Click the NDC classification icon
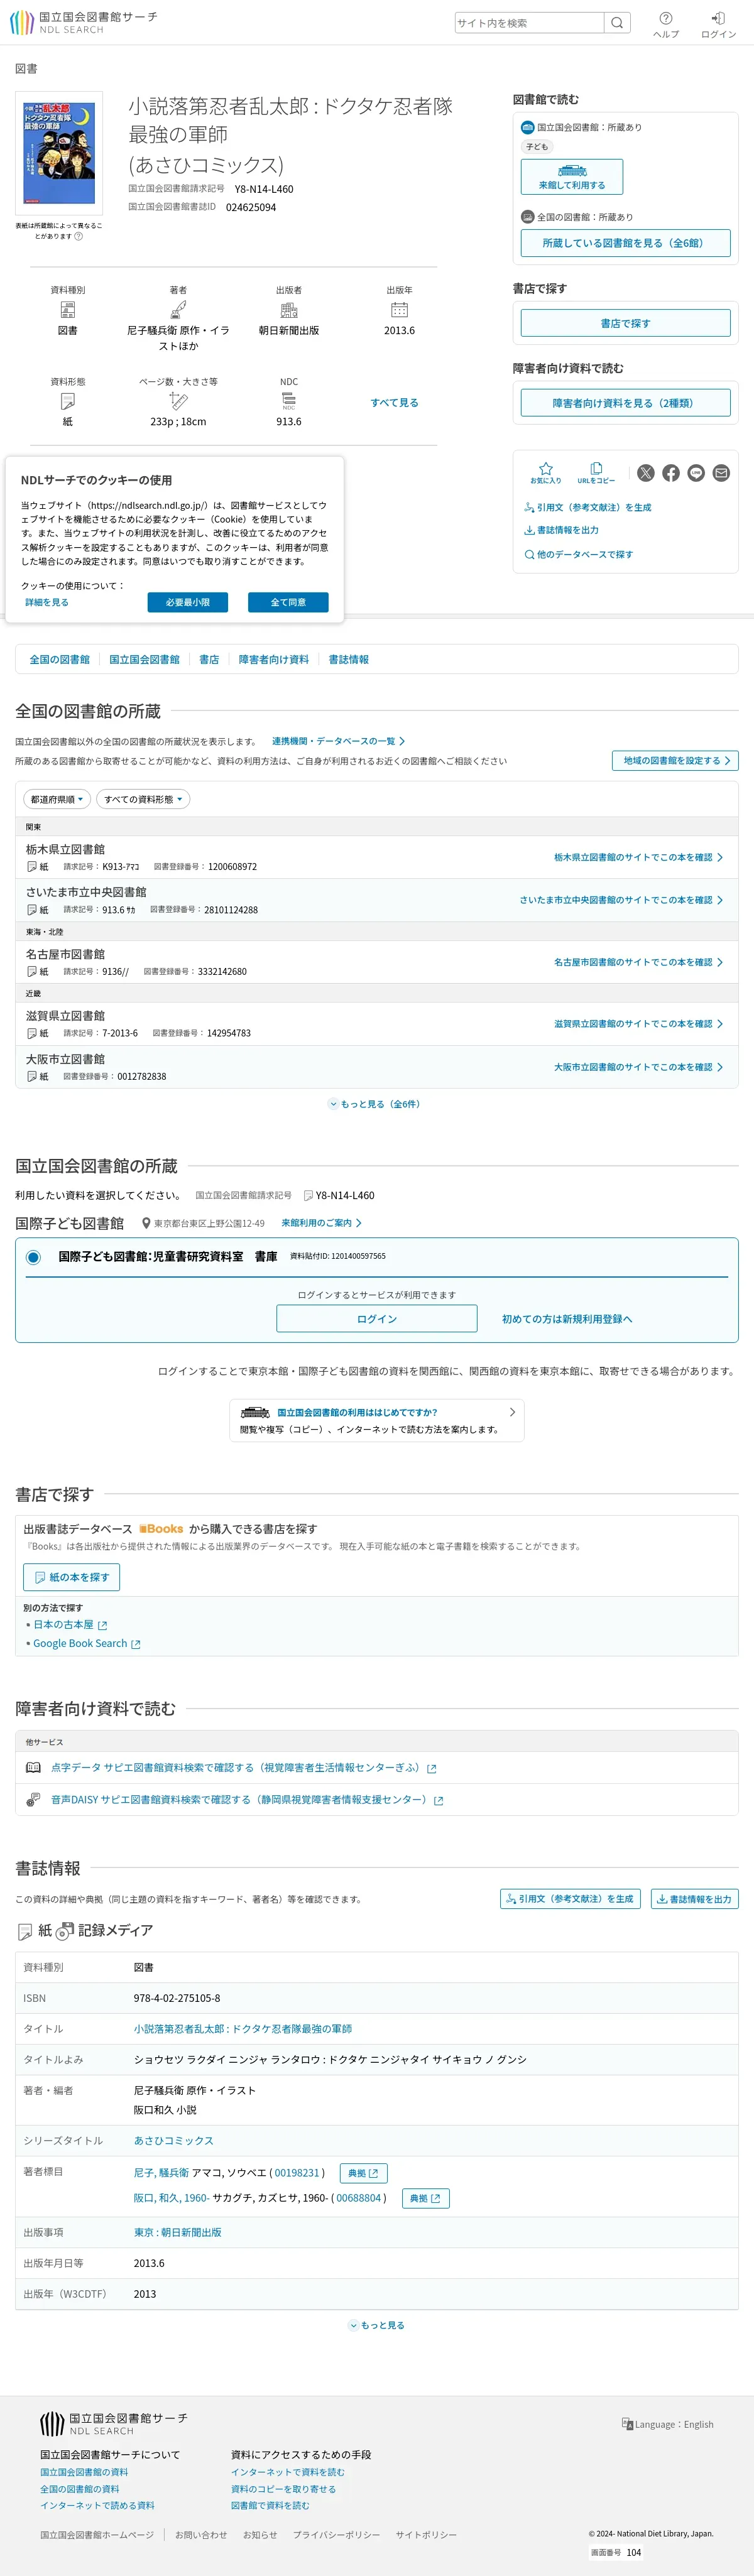 (x=289, y=401)
